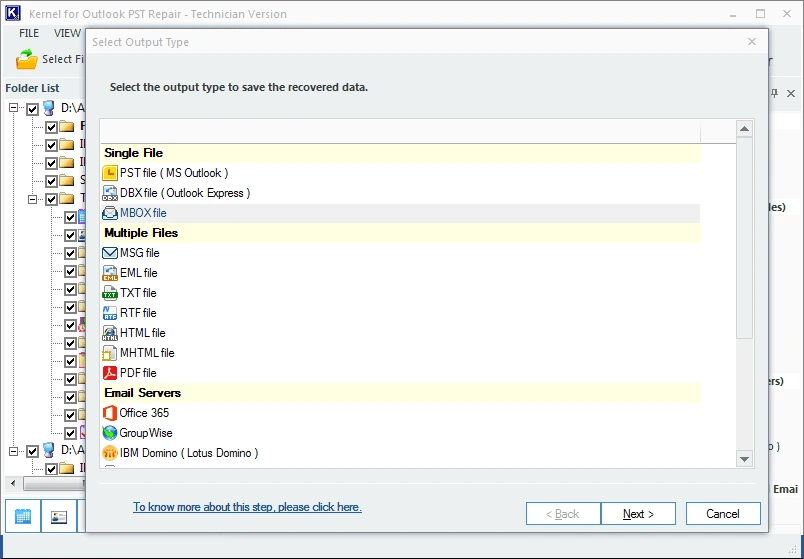Click the Select File toolbar button label
804x559 pixels.
point(63,59)
